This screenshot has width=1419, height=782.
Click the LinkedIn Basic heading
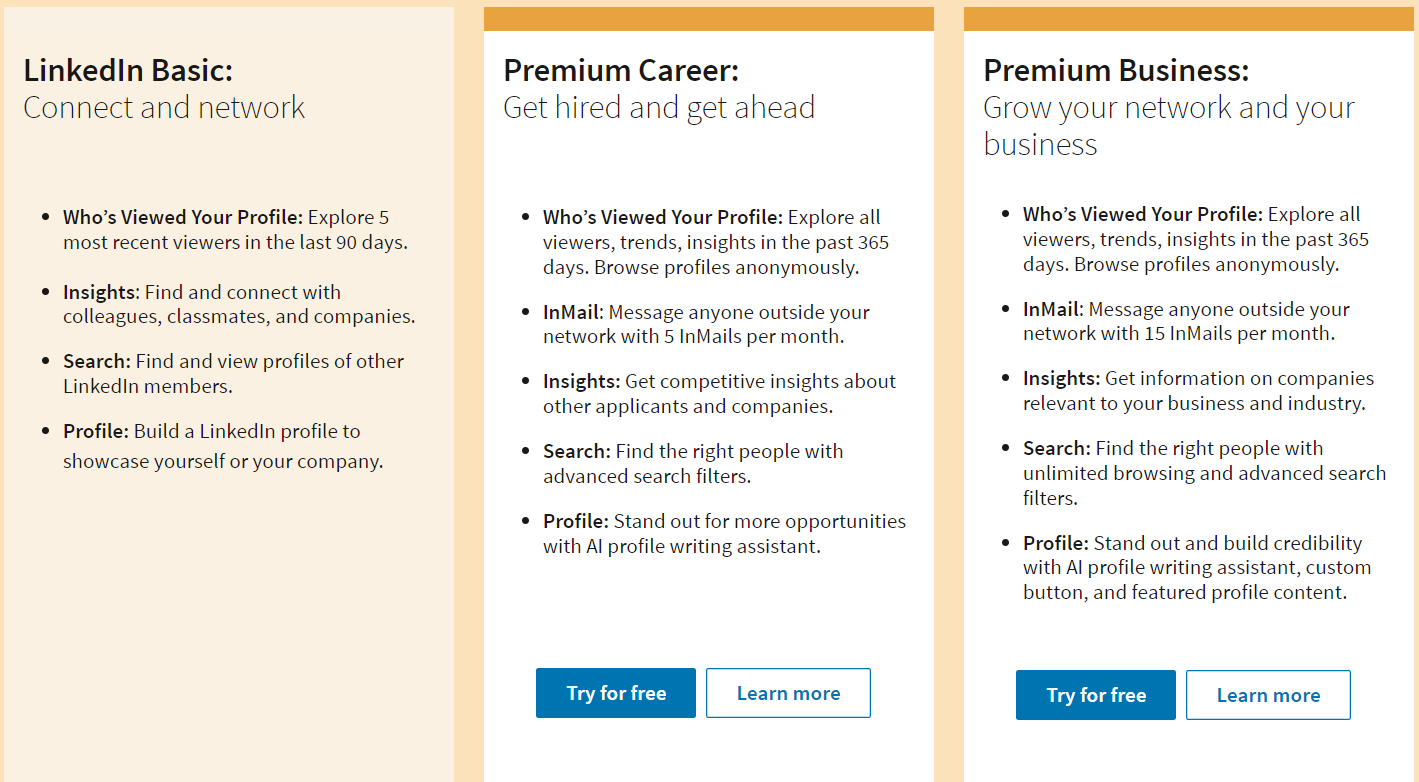(128, 71)
